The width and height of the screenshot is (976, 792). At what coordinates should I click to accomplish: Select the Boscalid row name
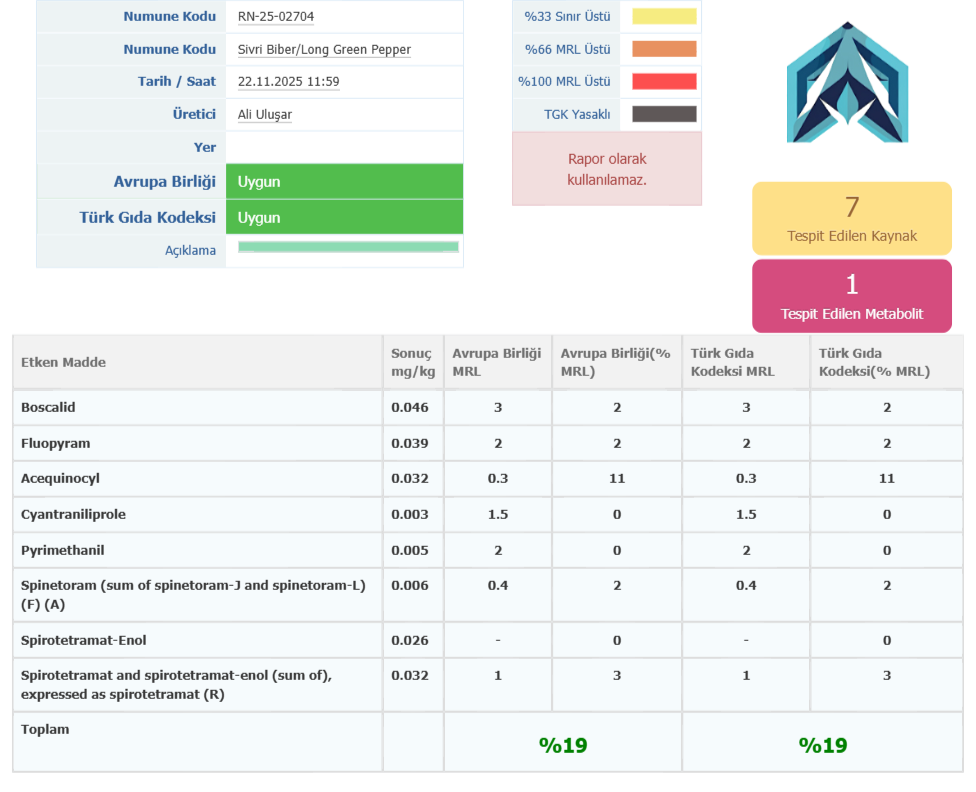pyautogui.click(x=48, y=408)
